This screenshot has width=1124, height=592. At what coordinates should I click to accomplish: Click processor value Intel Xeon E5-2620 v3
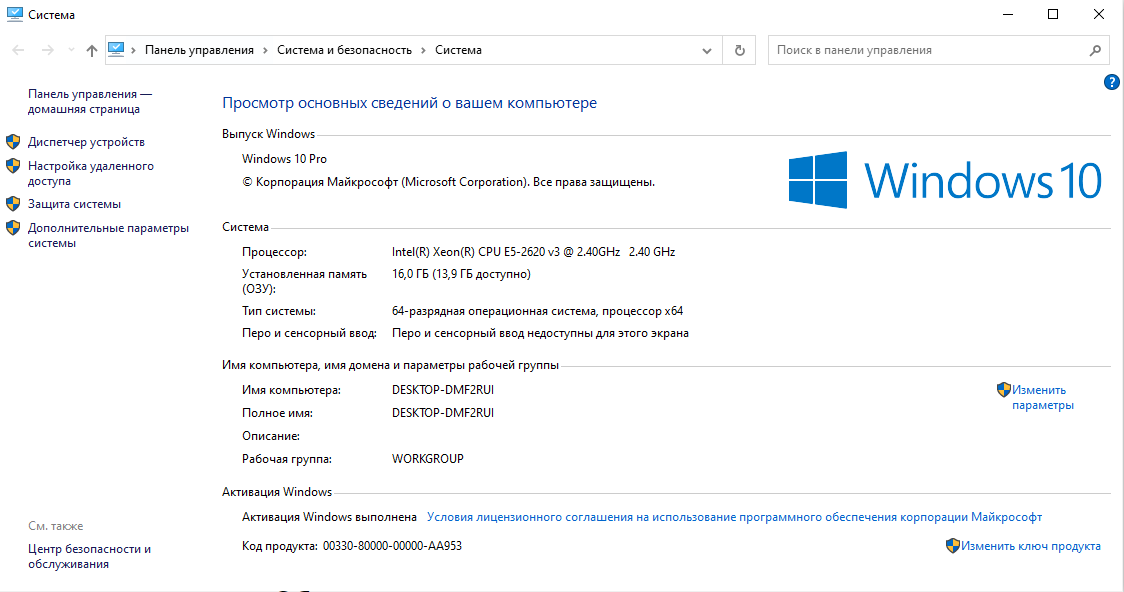click(533, 252)
